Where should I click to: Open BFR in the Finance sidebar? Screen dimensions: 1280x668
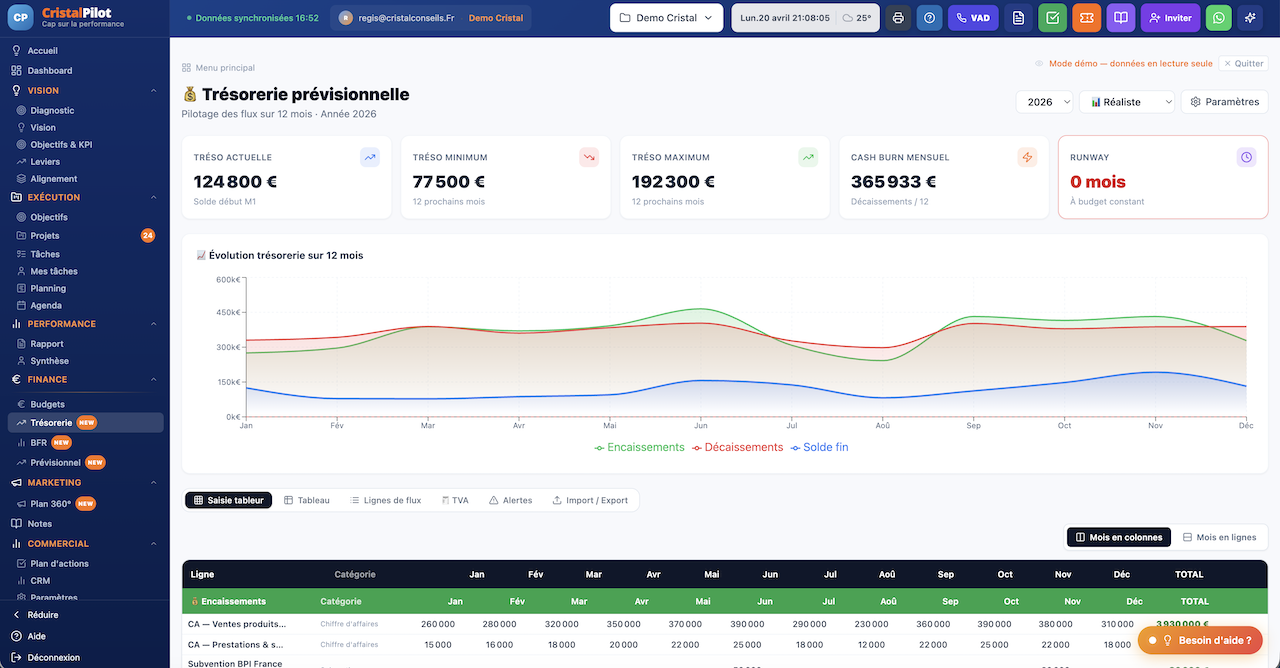click(39, 442)
